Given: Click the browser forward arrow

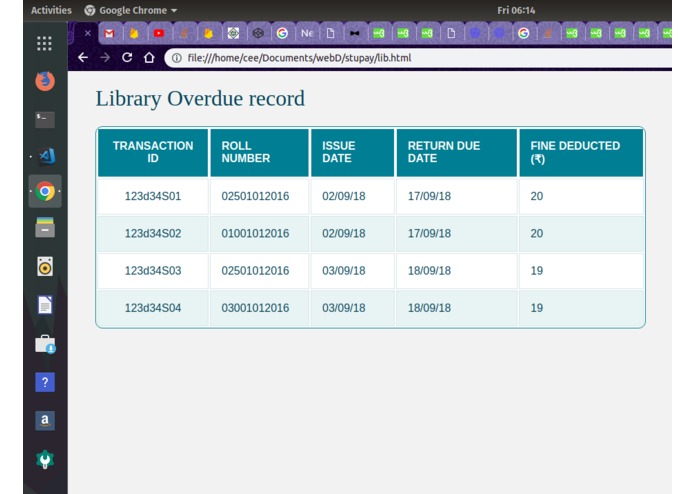Looking at the screenshot, I should [105, 58].
